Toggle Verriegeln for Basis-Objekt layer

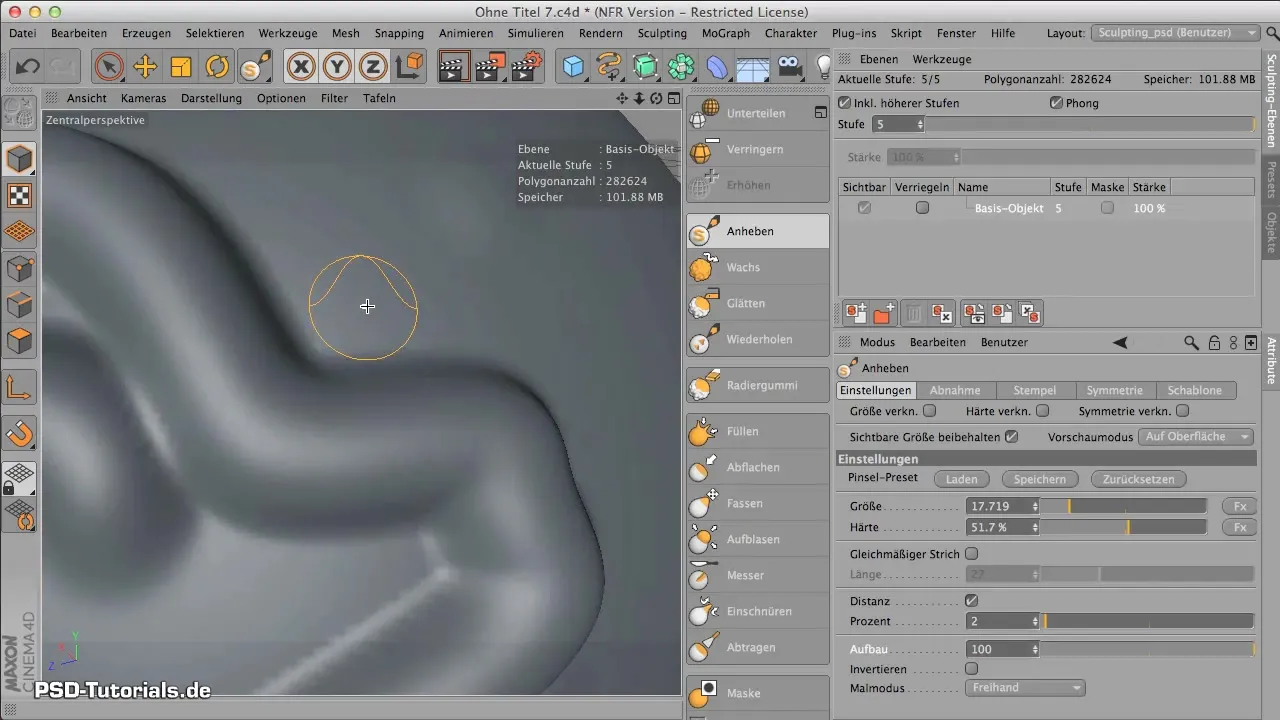[922, 208]
